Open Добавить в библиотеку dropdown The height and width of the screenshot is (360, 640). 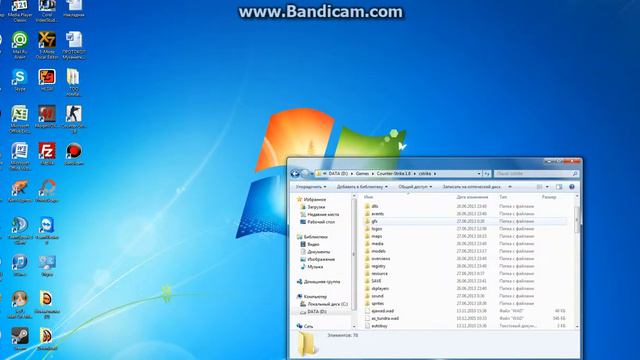click(362, 187)
